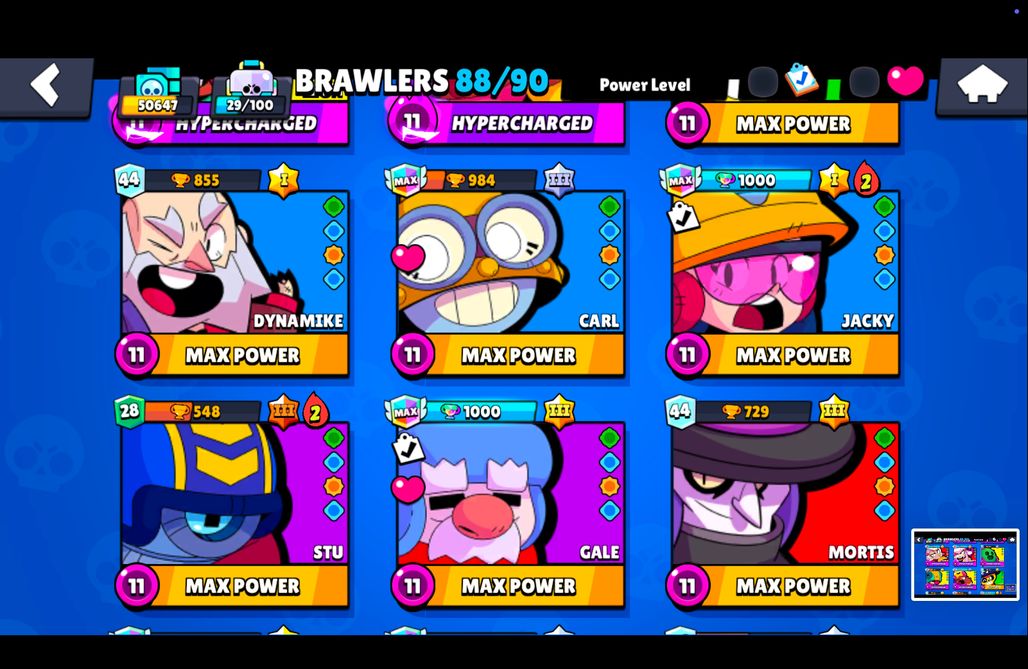Toggle the quest clipboard filter at top
The width and height of the screenshot is (1028, 669).
coord(801,80)
